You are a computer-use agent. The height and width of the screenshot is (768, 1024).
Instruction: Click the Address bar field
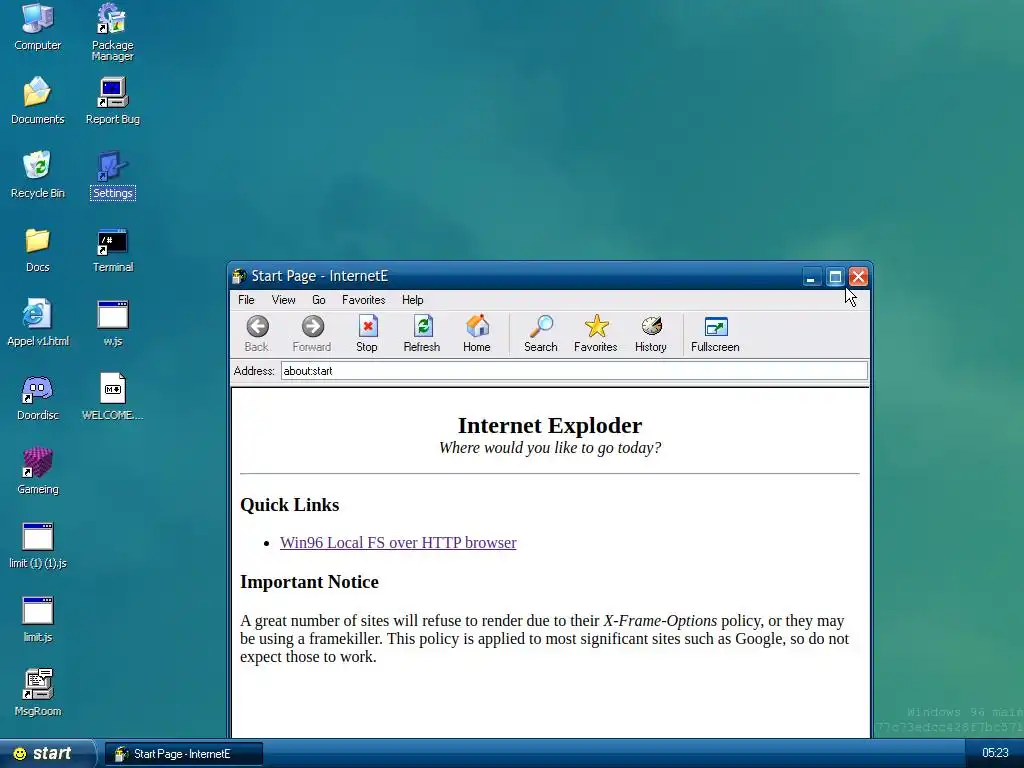pyautogui.click(x=574, y=371)
